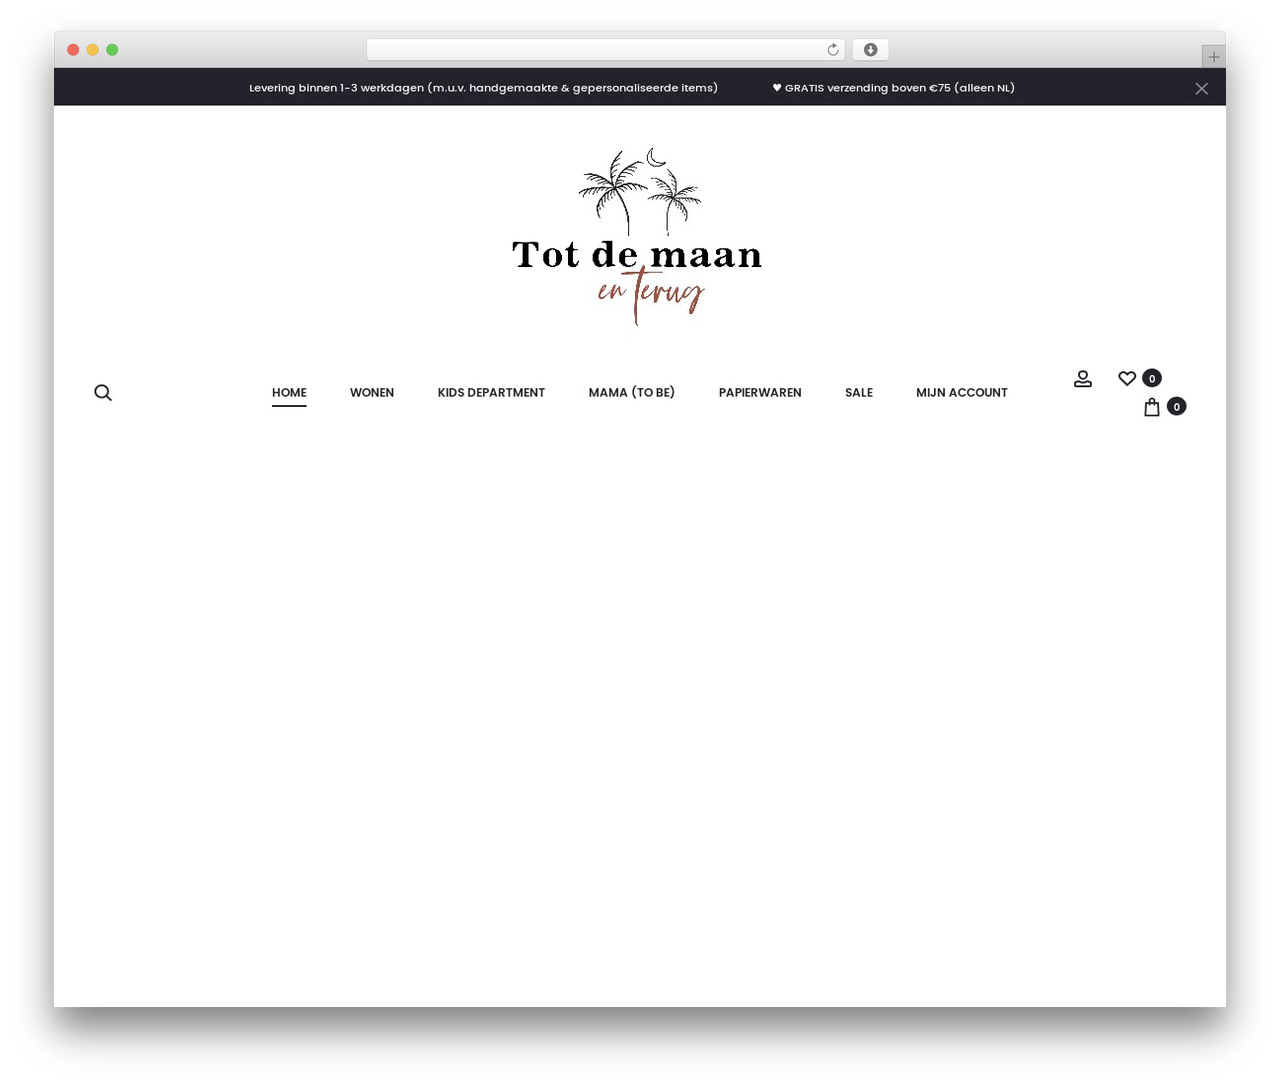Maximize window with the green button
This screenshot has width=1280, height=1084.
click(x=112, y=50)
